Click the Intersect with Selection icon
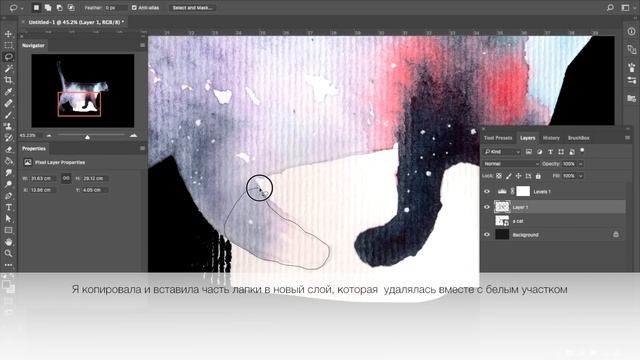The height and width of the screenshot is (360, 640). pos(71,7)
